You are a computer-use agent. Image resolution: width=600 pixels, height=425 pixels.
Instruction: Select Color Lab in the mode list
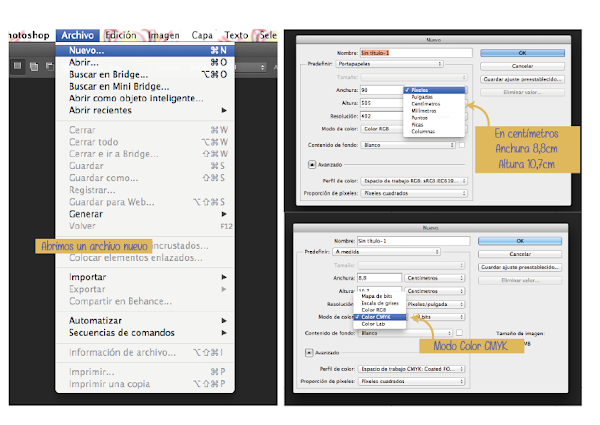click(x=380, y=324)
